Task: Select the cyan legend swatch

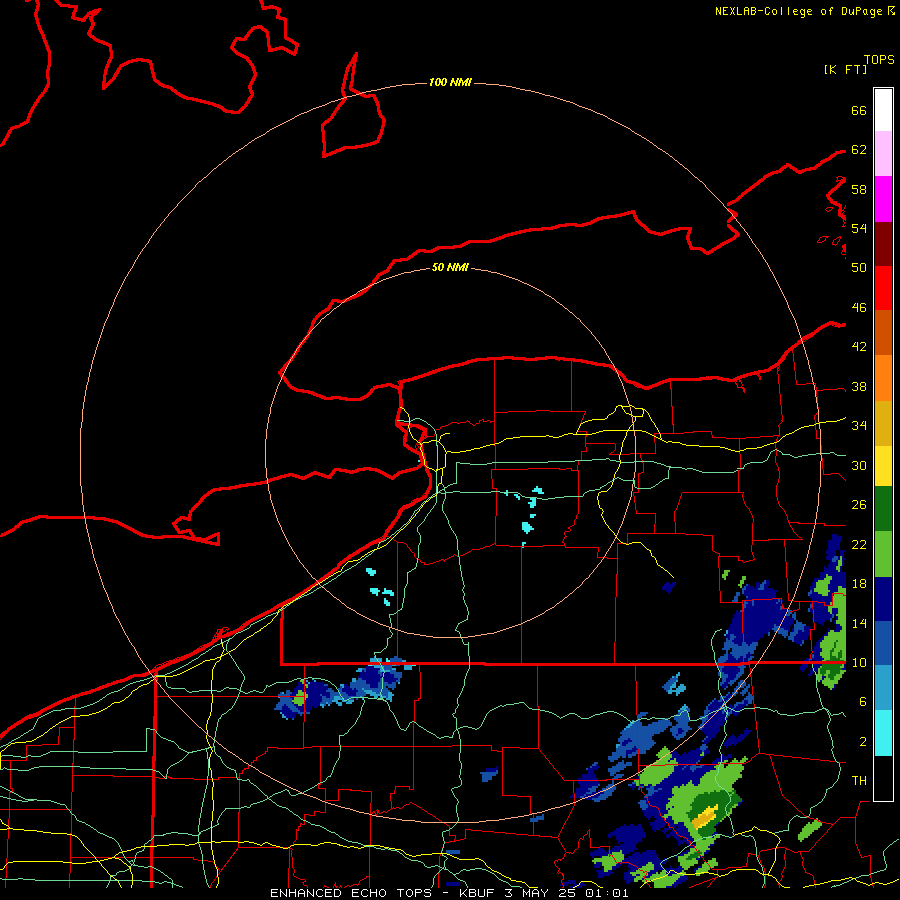Action: (x=883, y=733)
